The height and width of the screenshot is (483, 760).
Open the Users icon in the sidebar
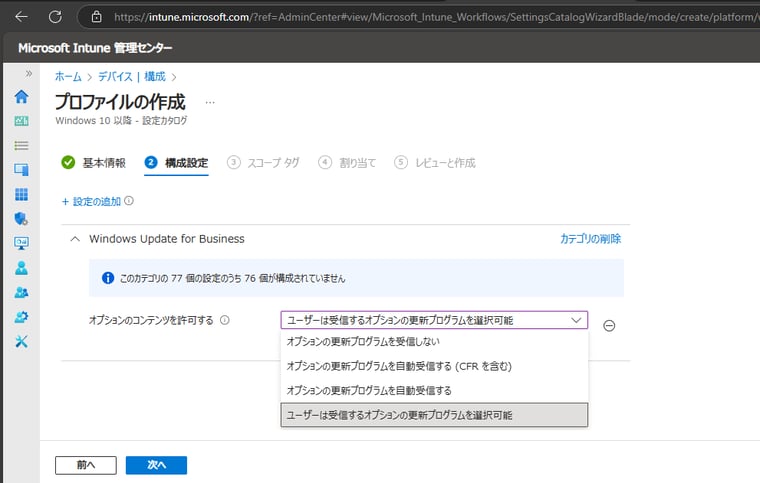click(21, 268)
